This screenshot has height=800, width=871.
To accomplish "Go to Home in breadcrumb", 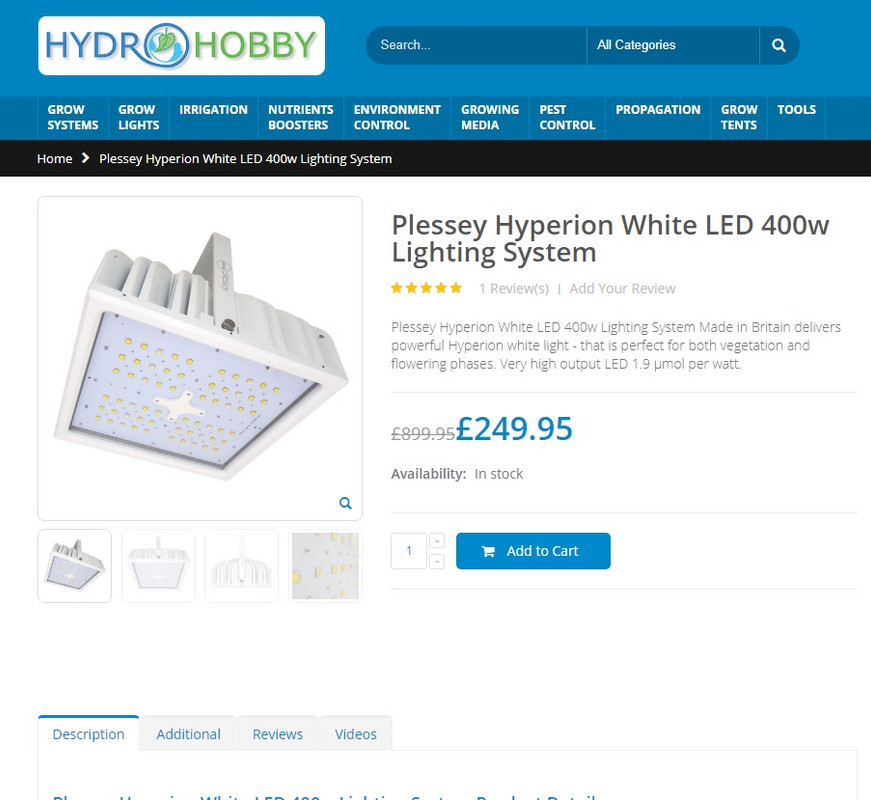I will [x=54, y=159].
